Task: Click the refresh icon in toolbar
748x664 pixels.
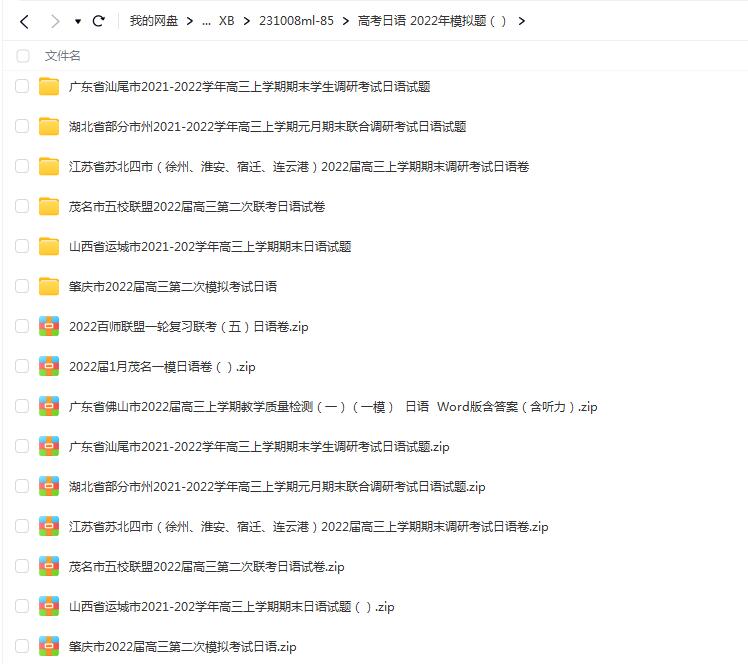Action: (98, 21)
